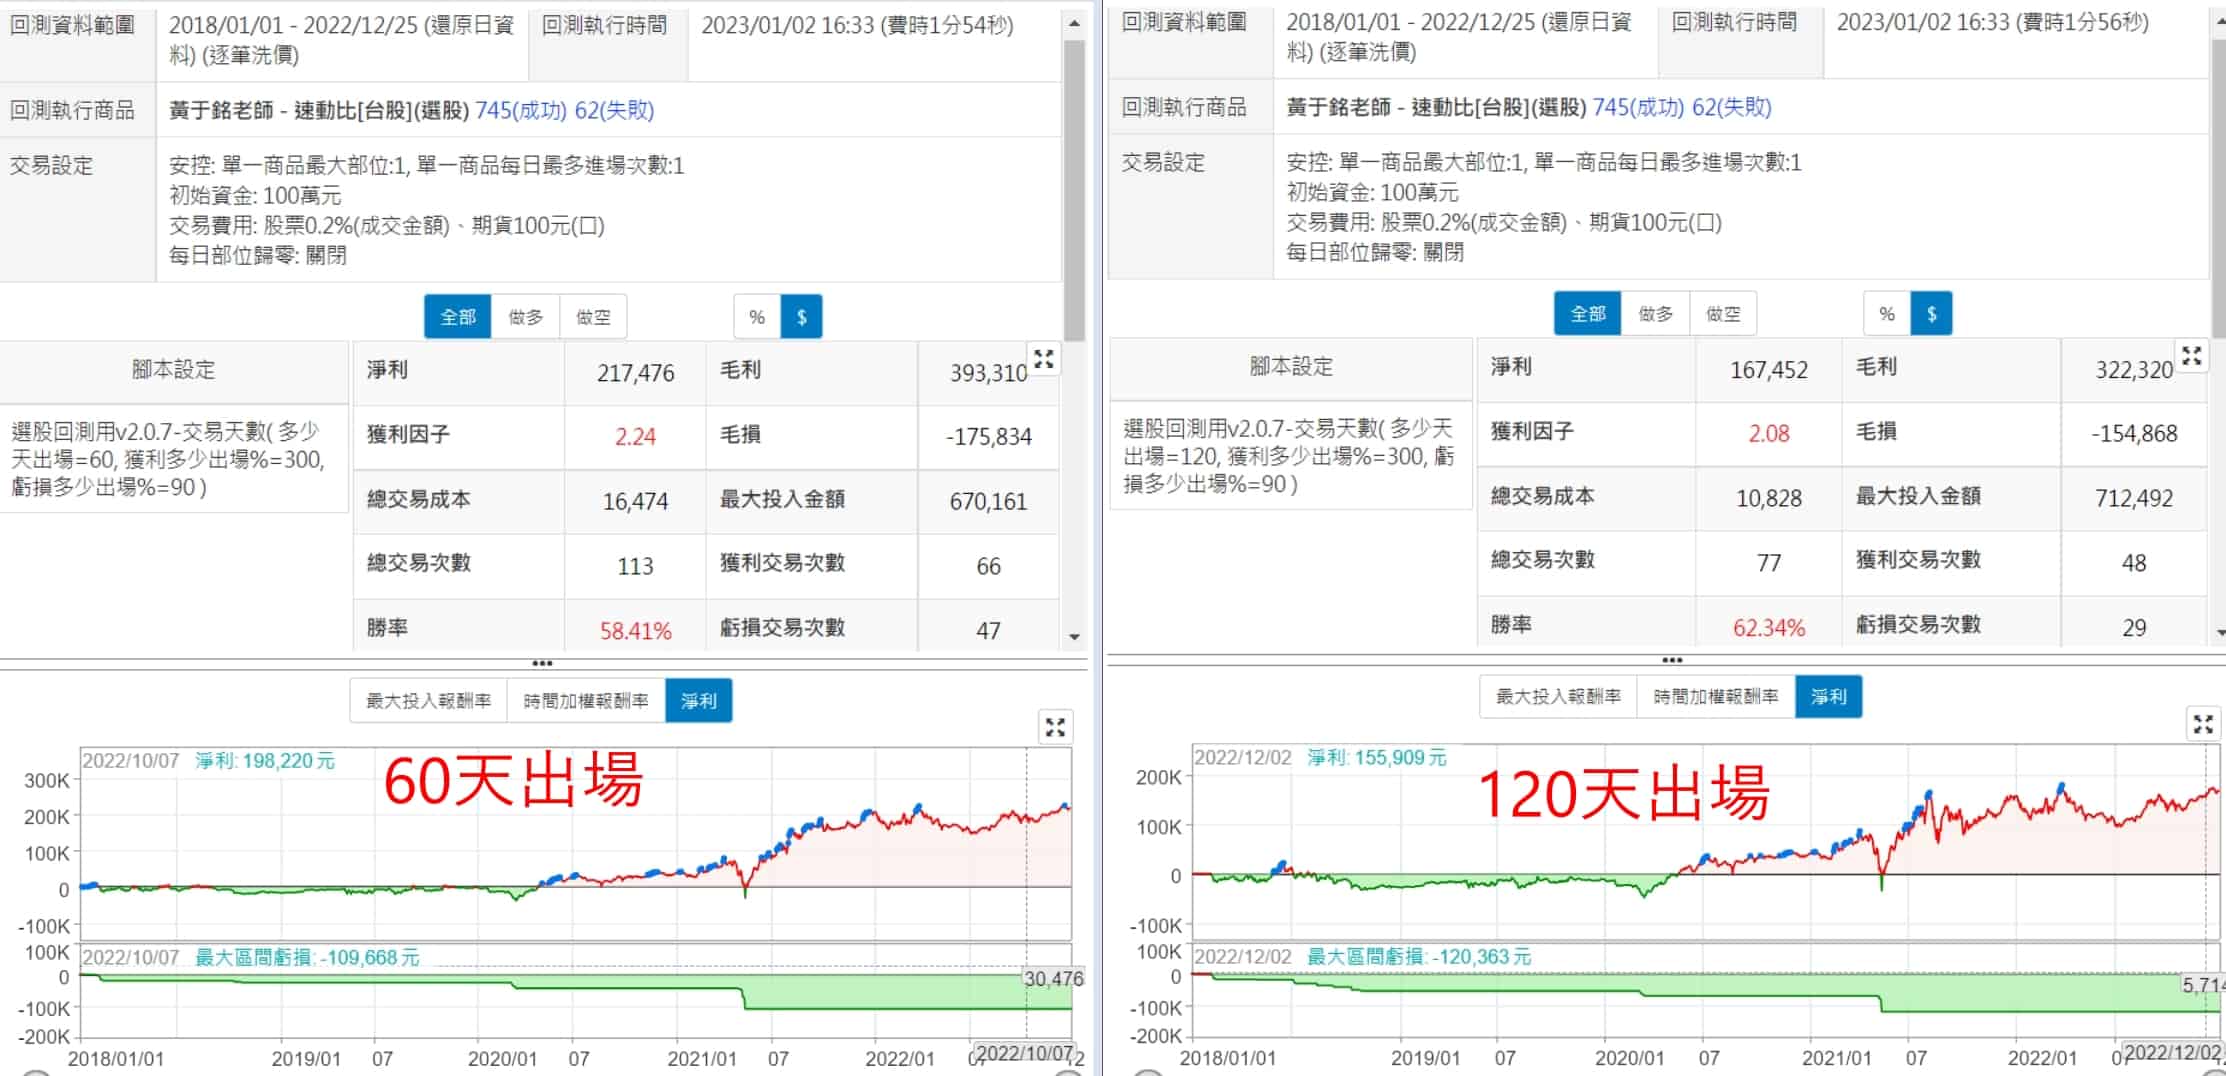This screenshot has width=2226, height=1076.
Task: Click left panel's vertical scrollbar thumb
Action: [1074, 190]
